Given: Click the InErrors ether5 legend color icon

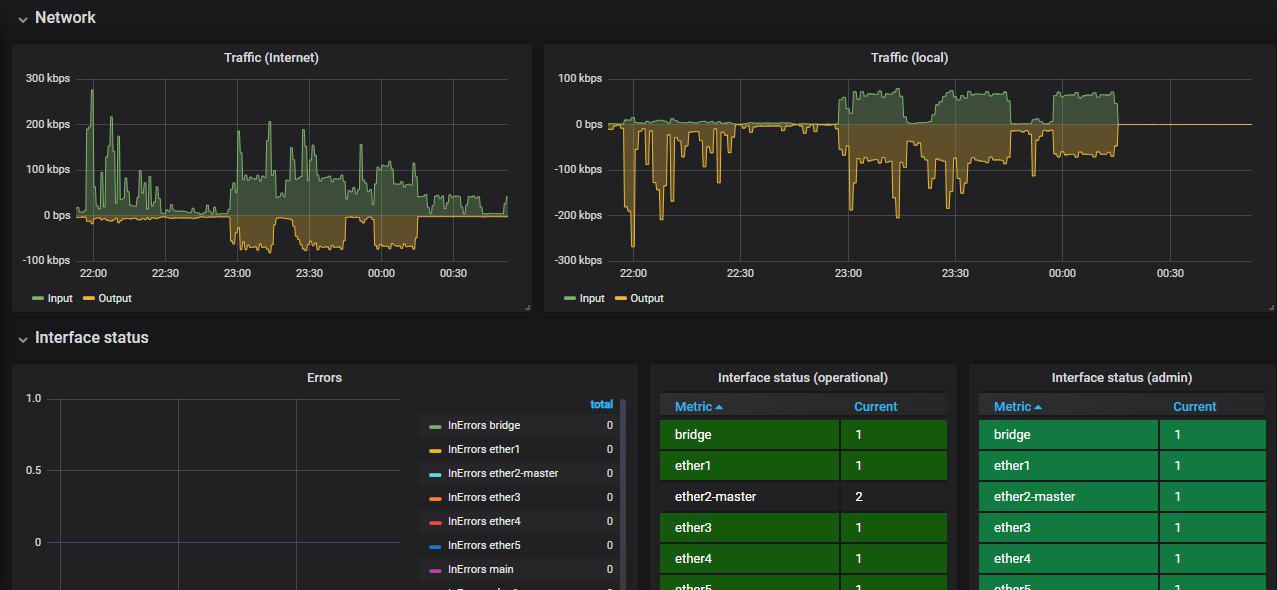Looking at the screenshot, I should point(435,546).
